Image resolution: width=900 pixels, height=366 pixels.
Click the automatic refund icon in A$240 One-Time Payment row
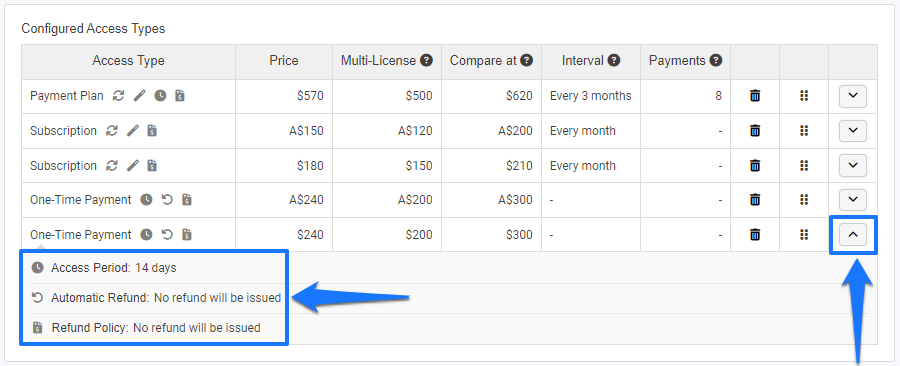167,200
